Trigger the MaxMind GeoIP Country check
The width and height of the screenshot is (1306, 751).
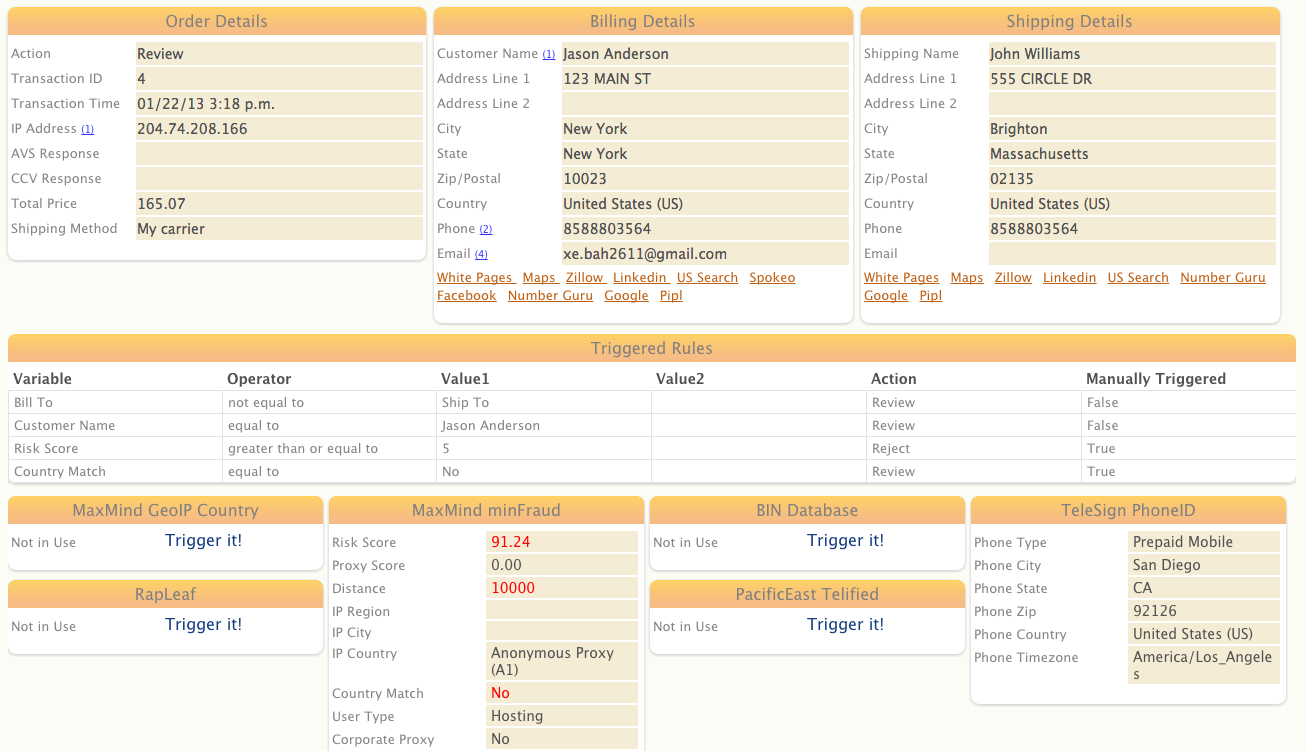click(203, 541)
